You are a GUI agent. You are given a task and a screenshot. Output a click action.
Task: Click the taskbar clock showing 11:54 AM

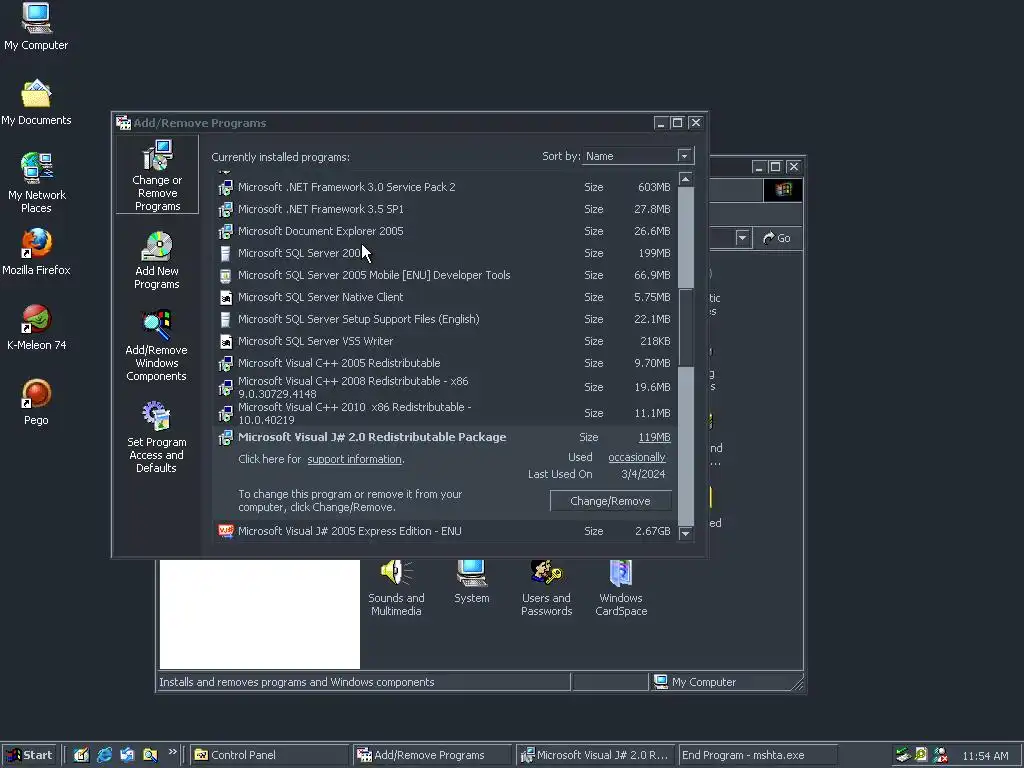[985, 756]
